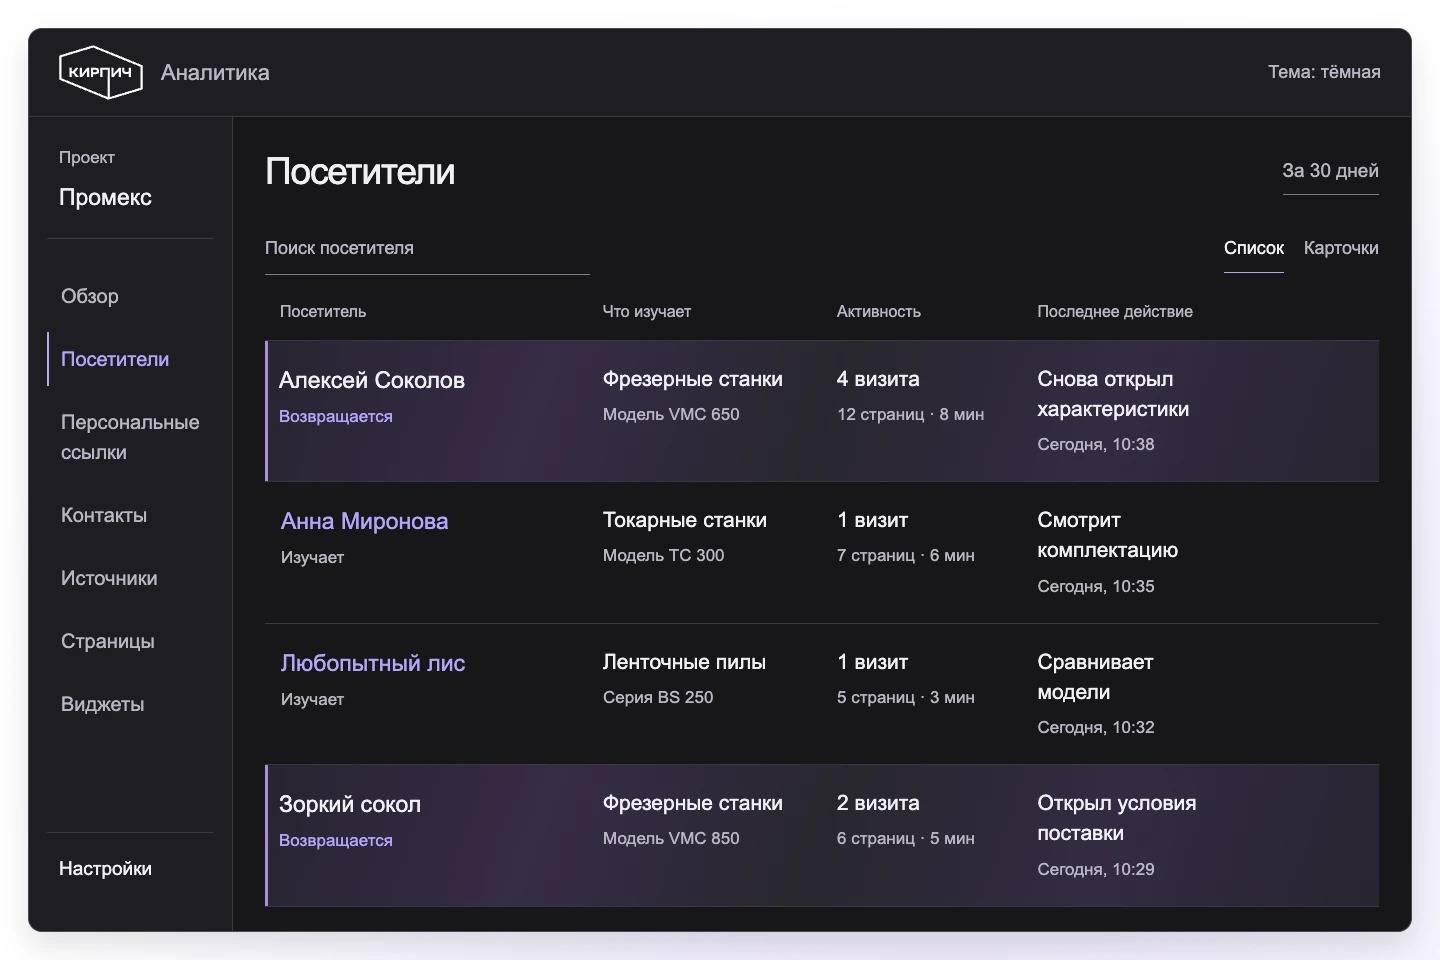1440x960 pixels.
Task: Click Ленточные пилы cell
Action: pyautogui.click(x=684, y=662)
